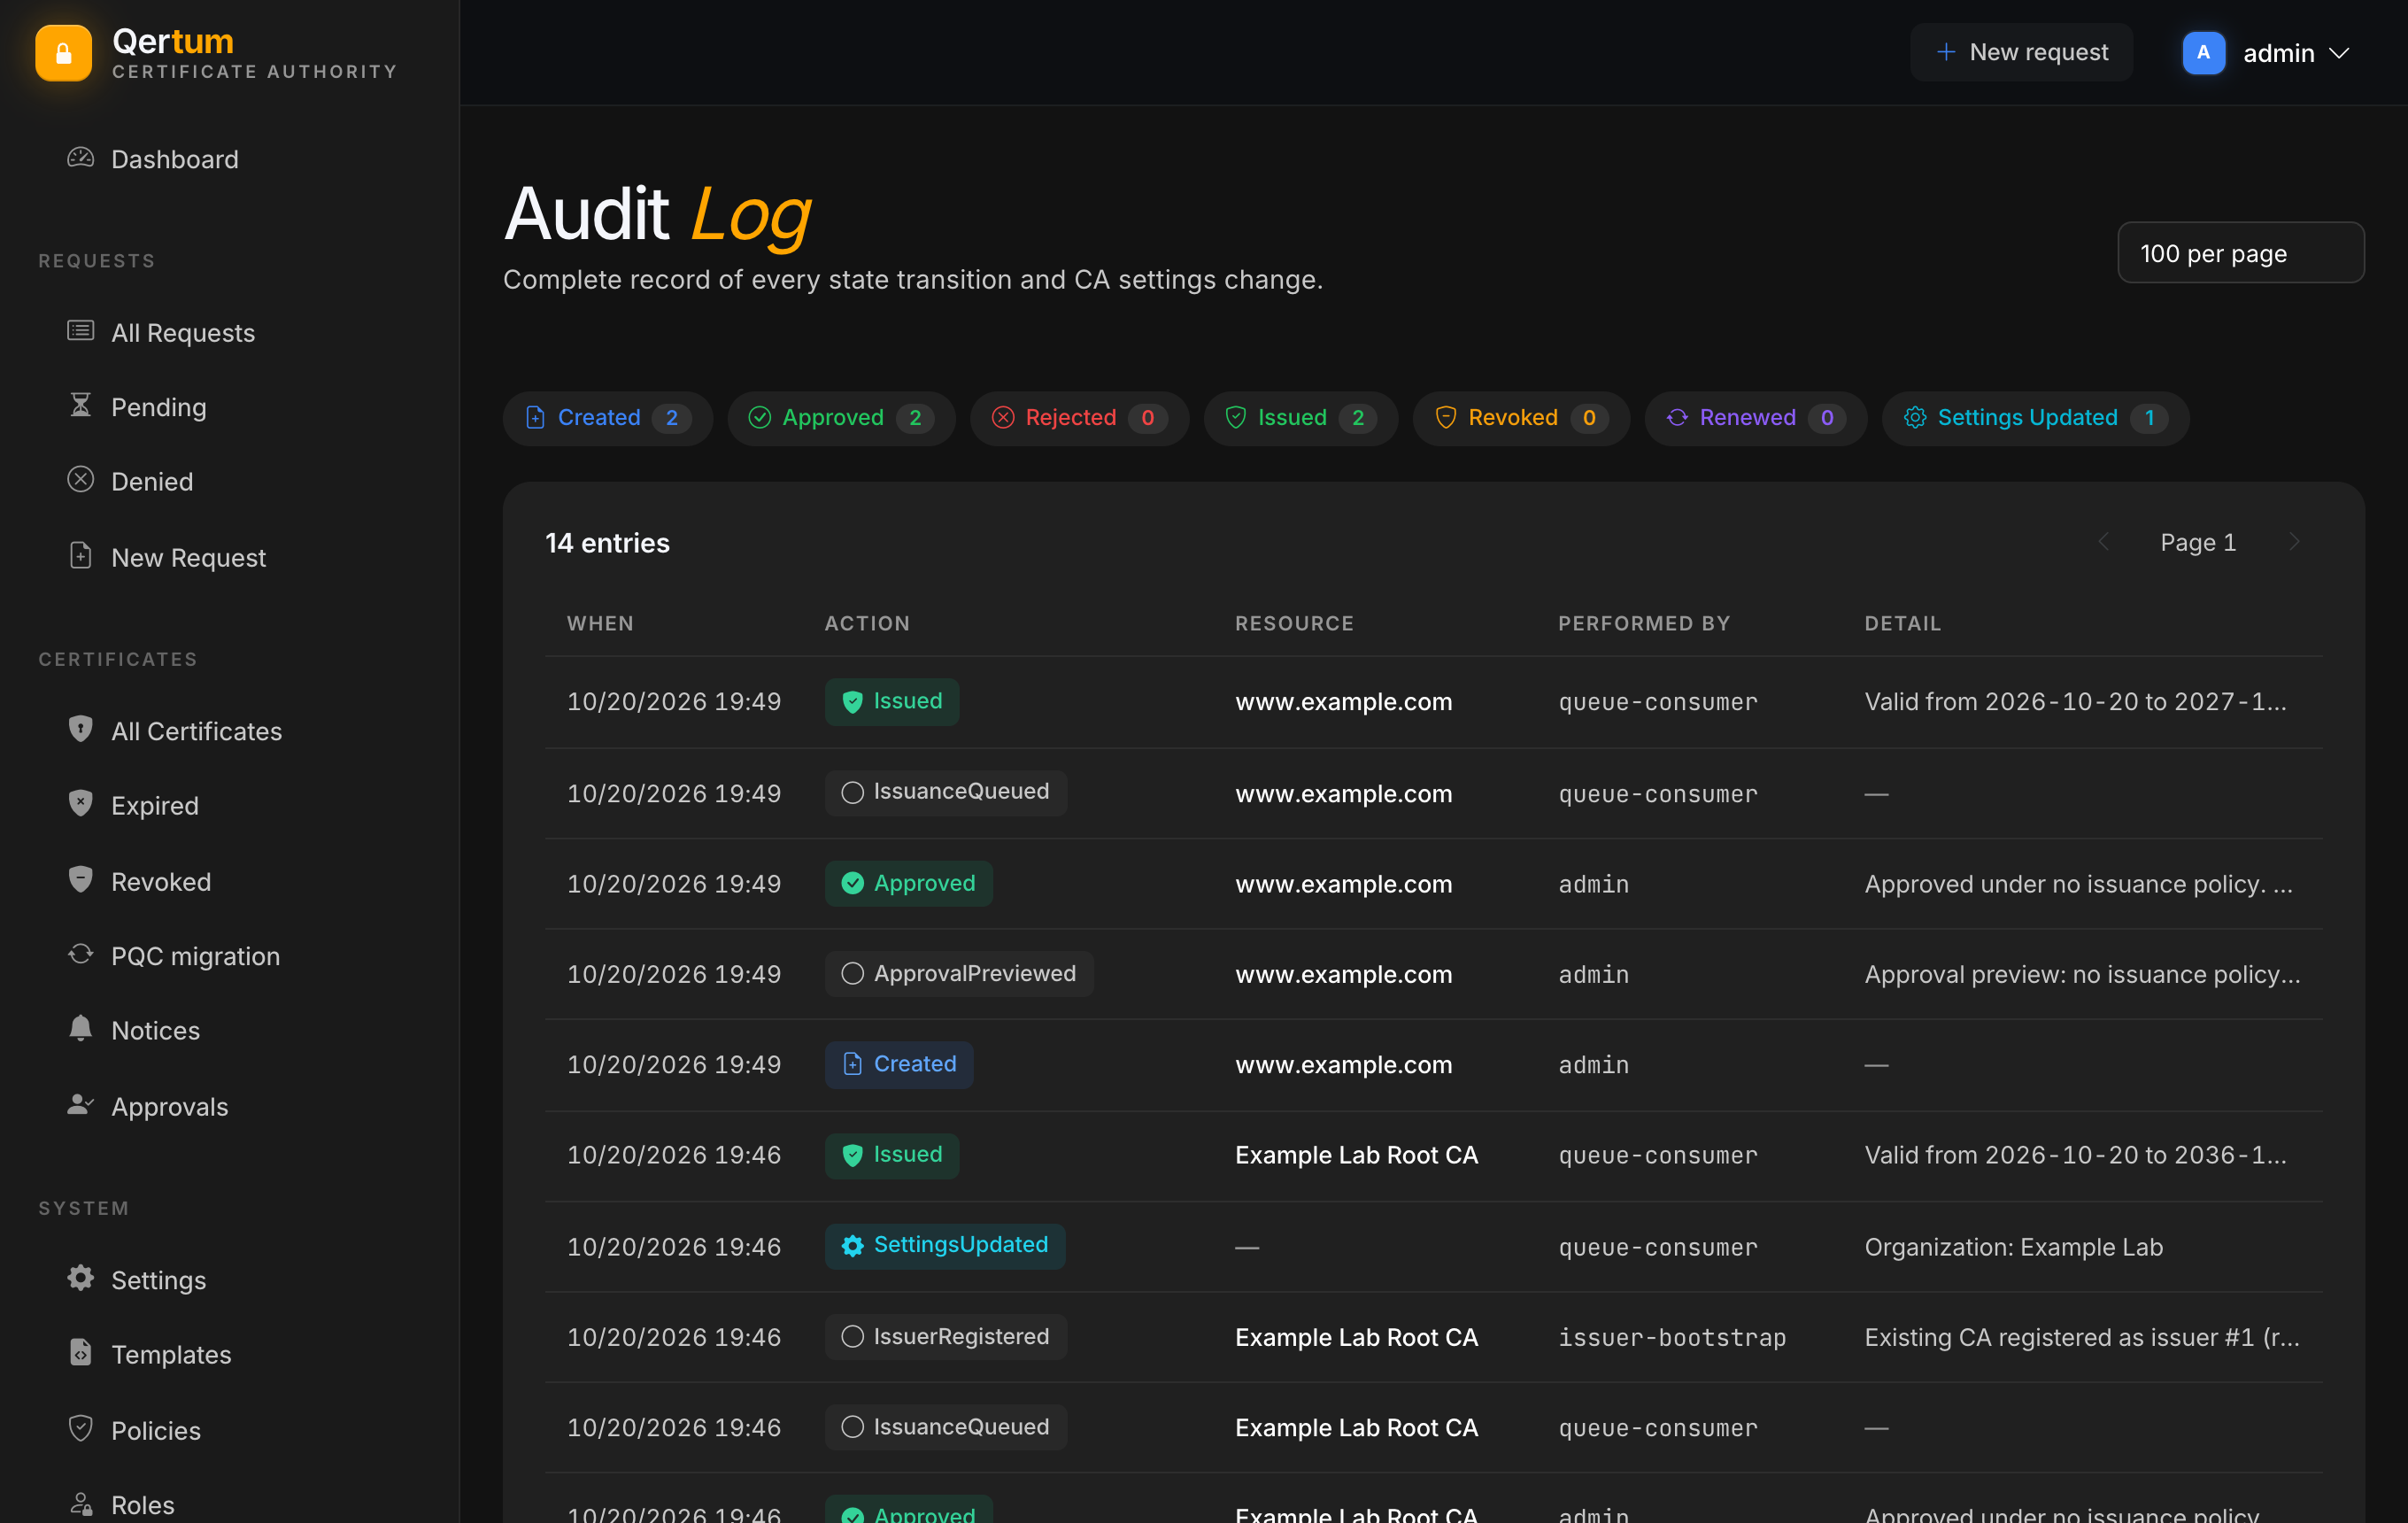Filter log by Created events

coord(608,418)
